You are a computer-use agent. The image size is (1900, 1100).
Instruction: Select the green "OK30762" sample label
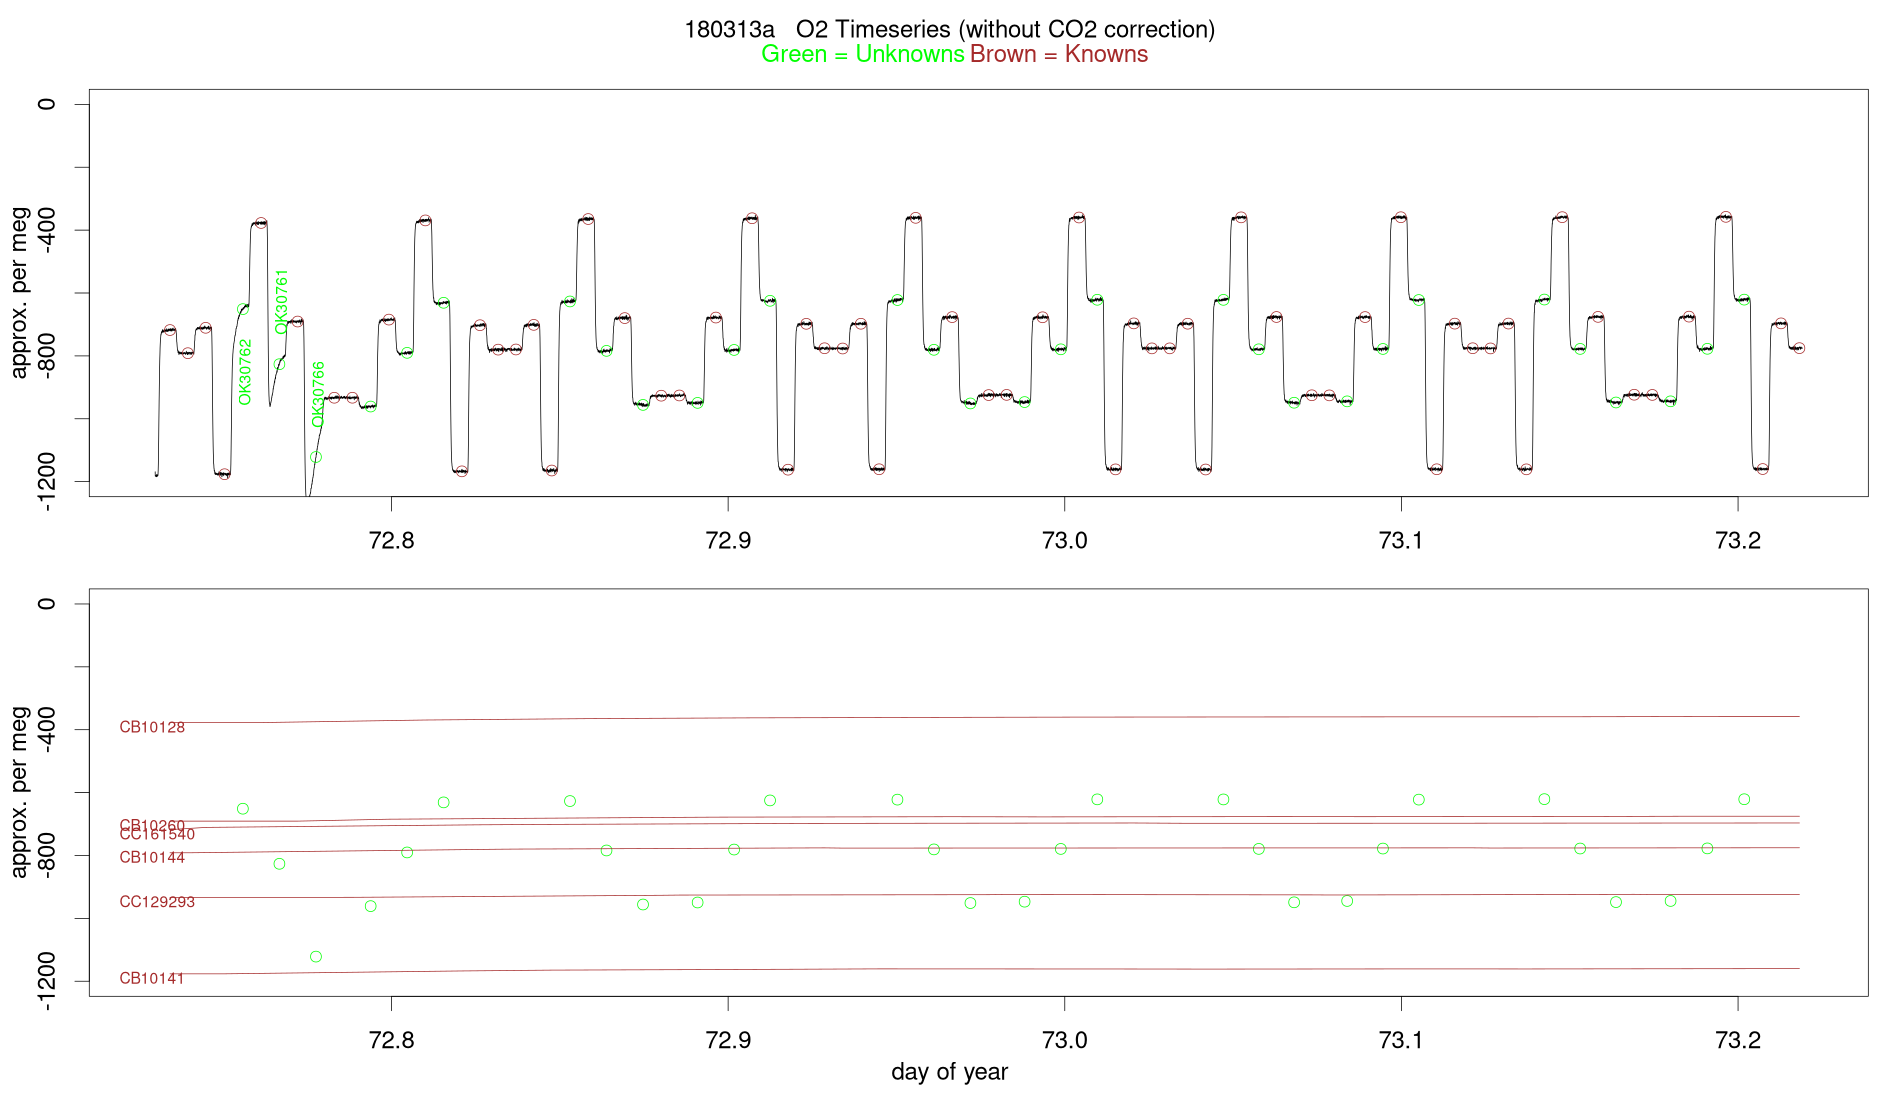245,372
